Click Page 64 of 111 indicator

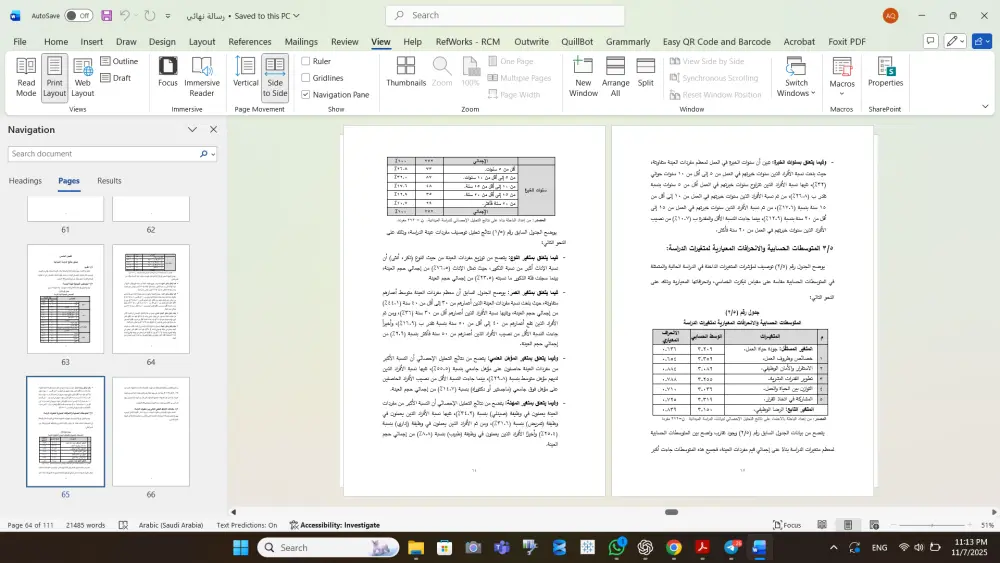coord(30,525)
